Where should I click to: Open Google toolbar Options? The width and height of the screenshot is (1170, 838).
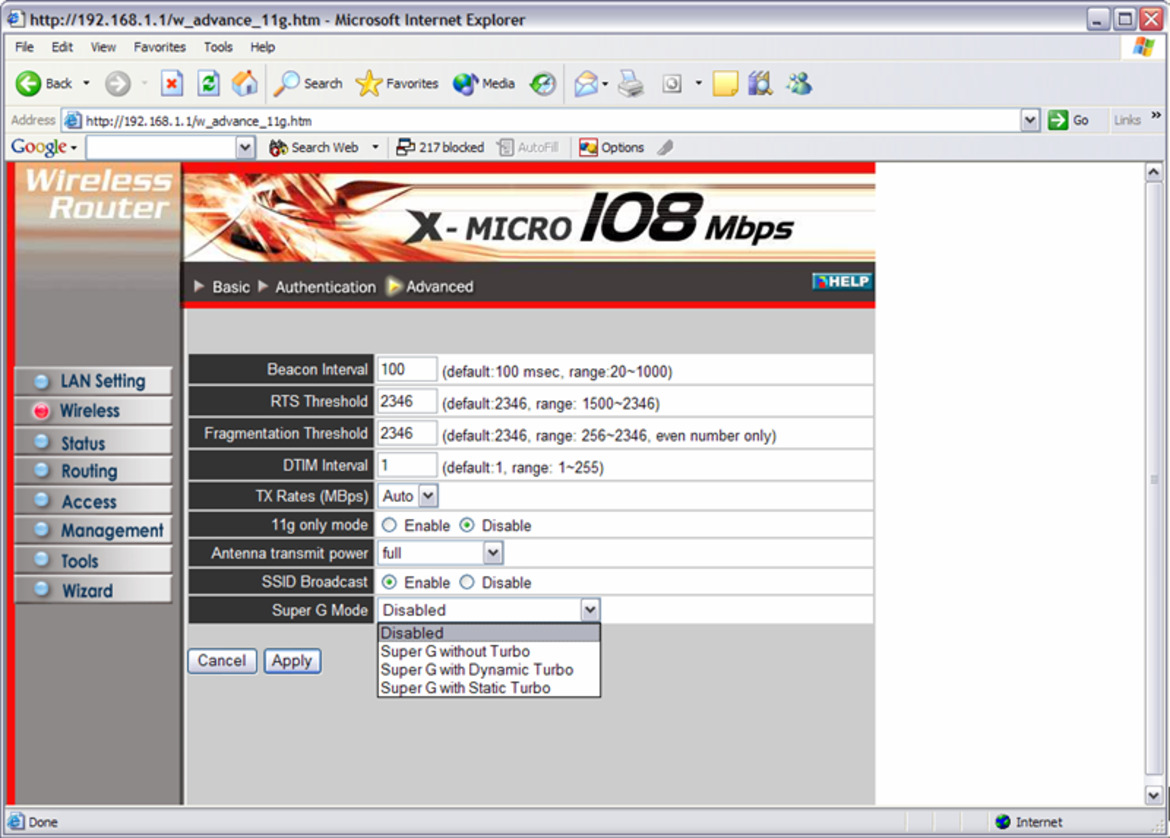(611, 148)
